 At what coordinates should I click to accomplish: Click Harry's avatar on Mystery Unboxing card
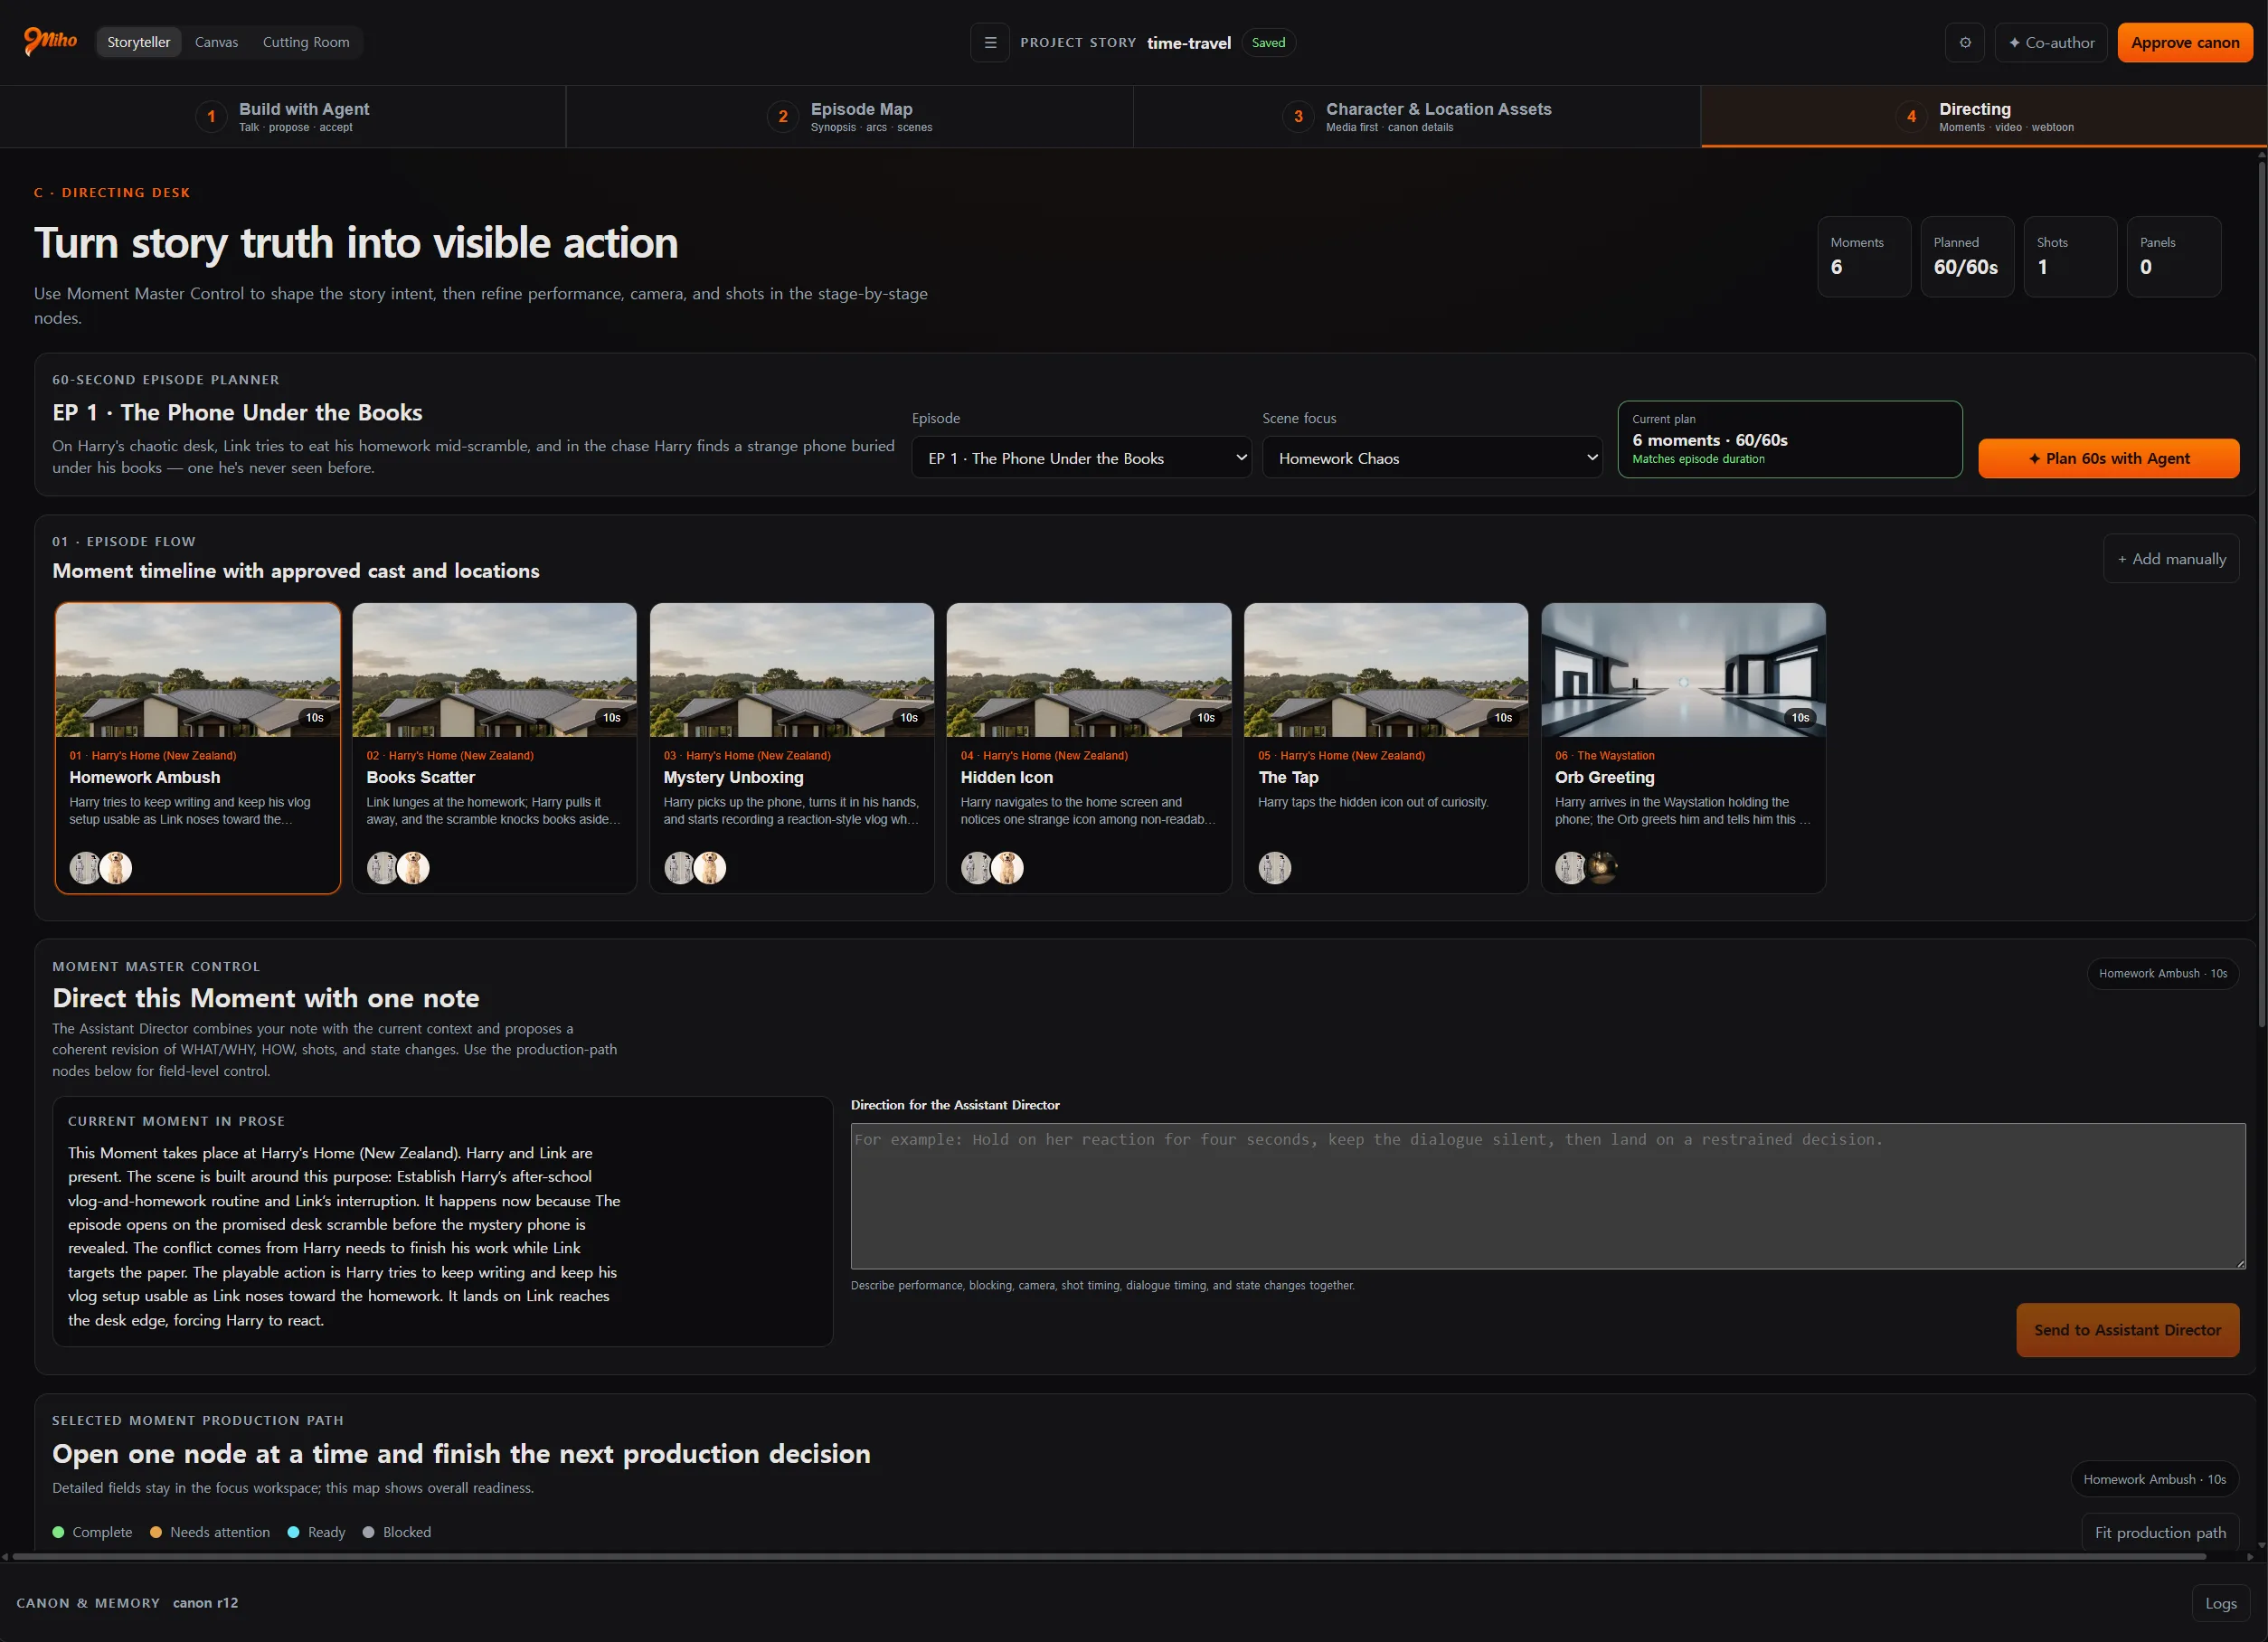tap(680, 867)
